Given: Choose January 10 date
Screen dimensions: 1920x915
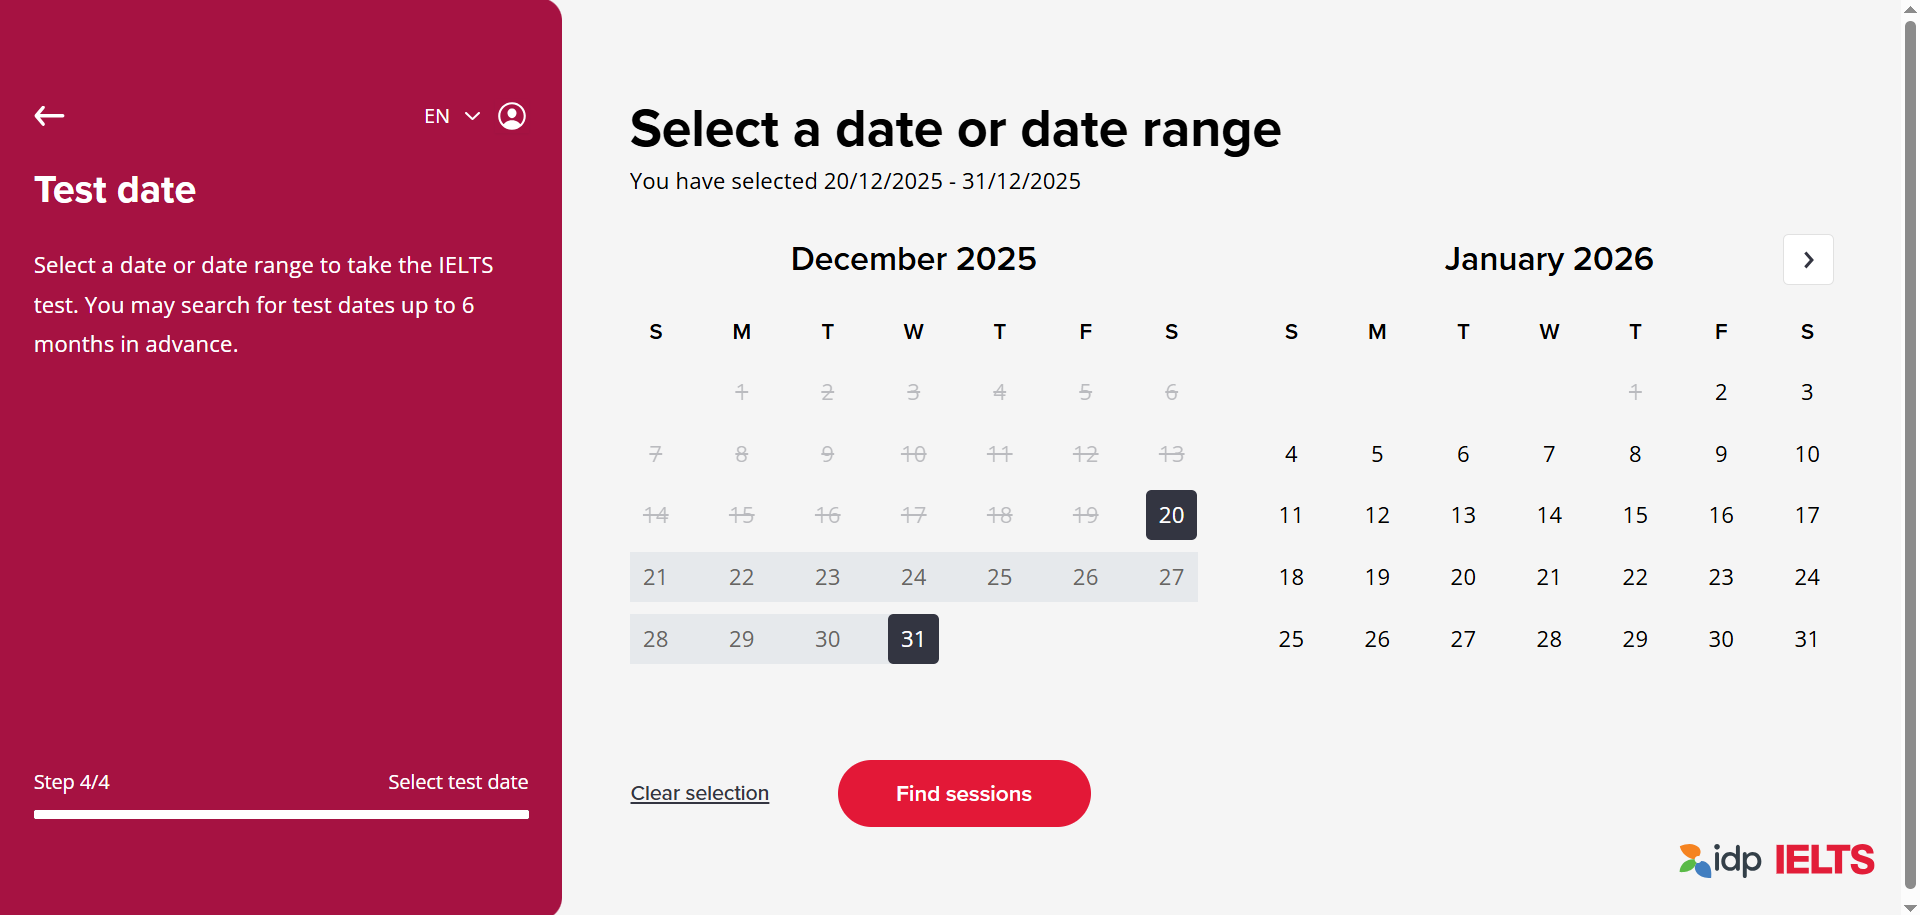Looking at the screenshot, I should coord(1806,454).
